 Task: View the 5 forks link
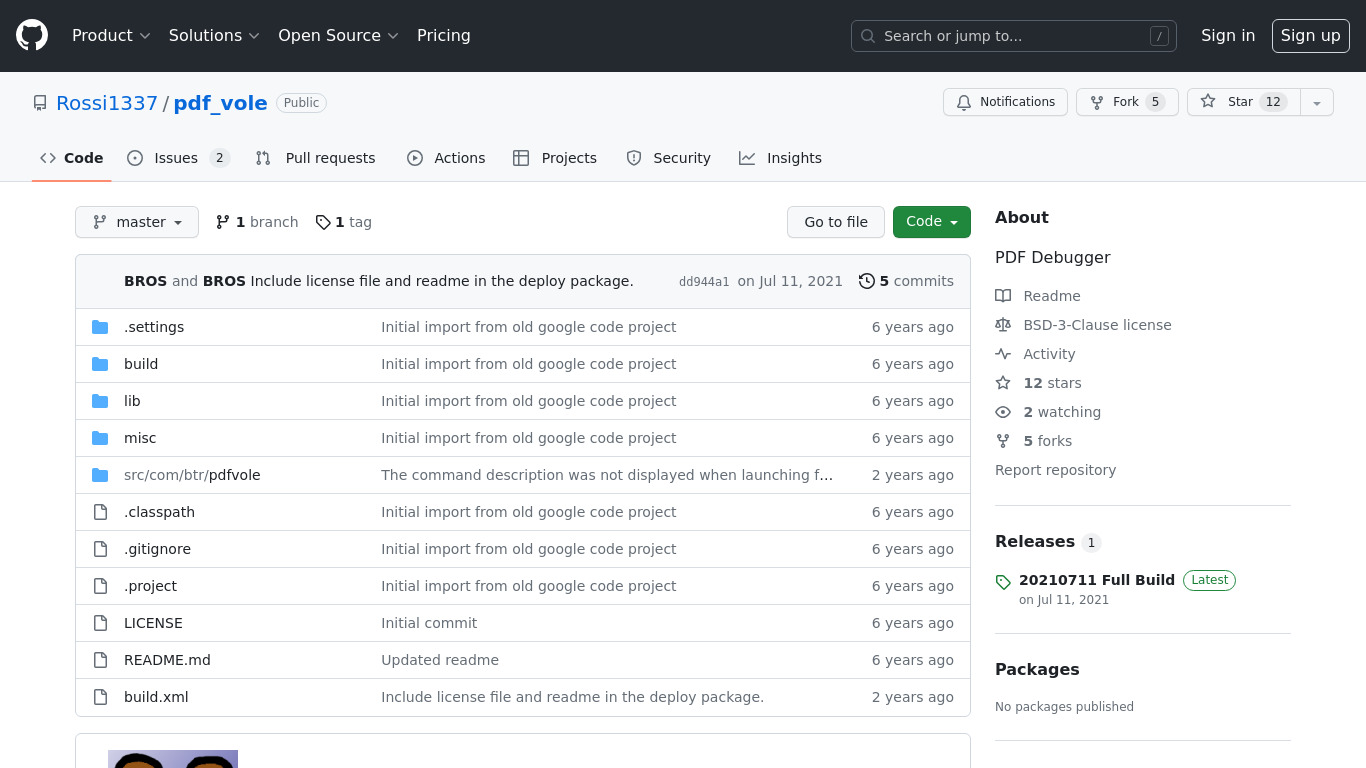click(x=1033, y=441)
